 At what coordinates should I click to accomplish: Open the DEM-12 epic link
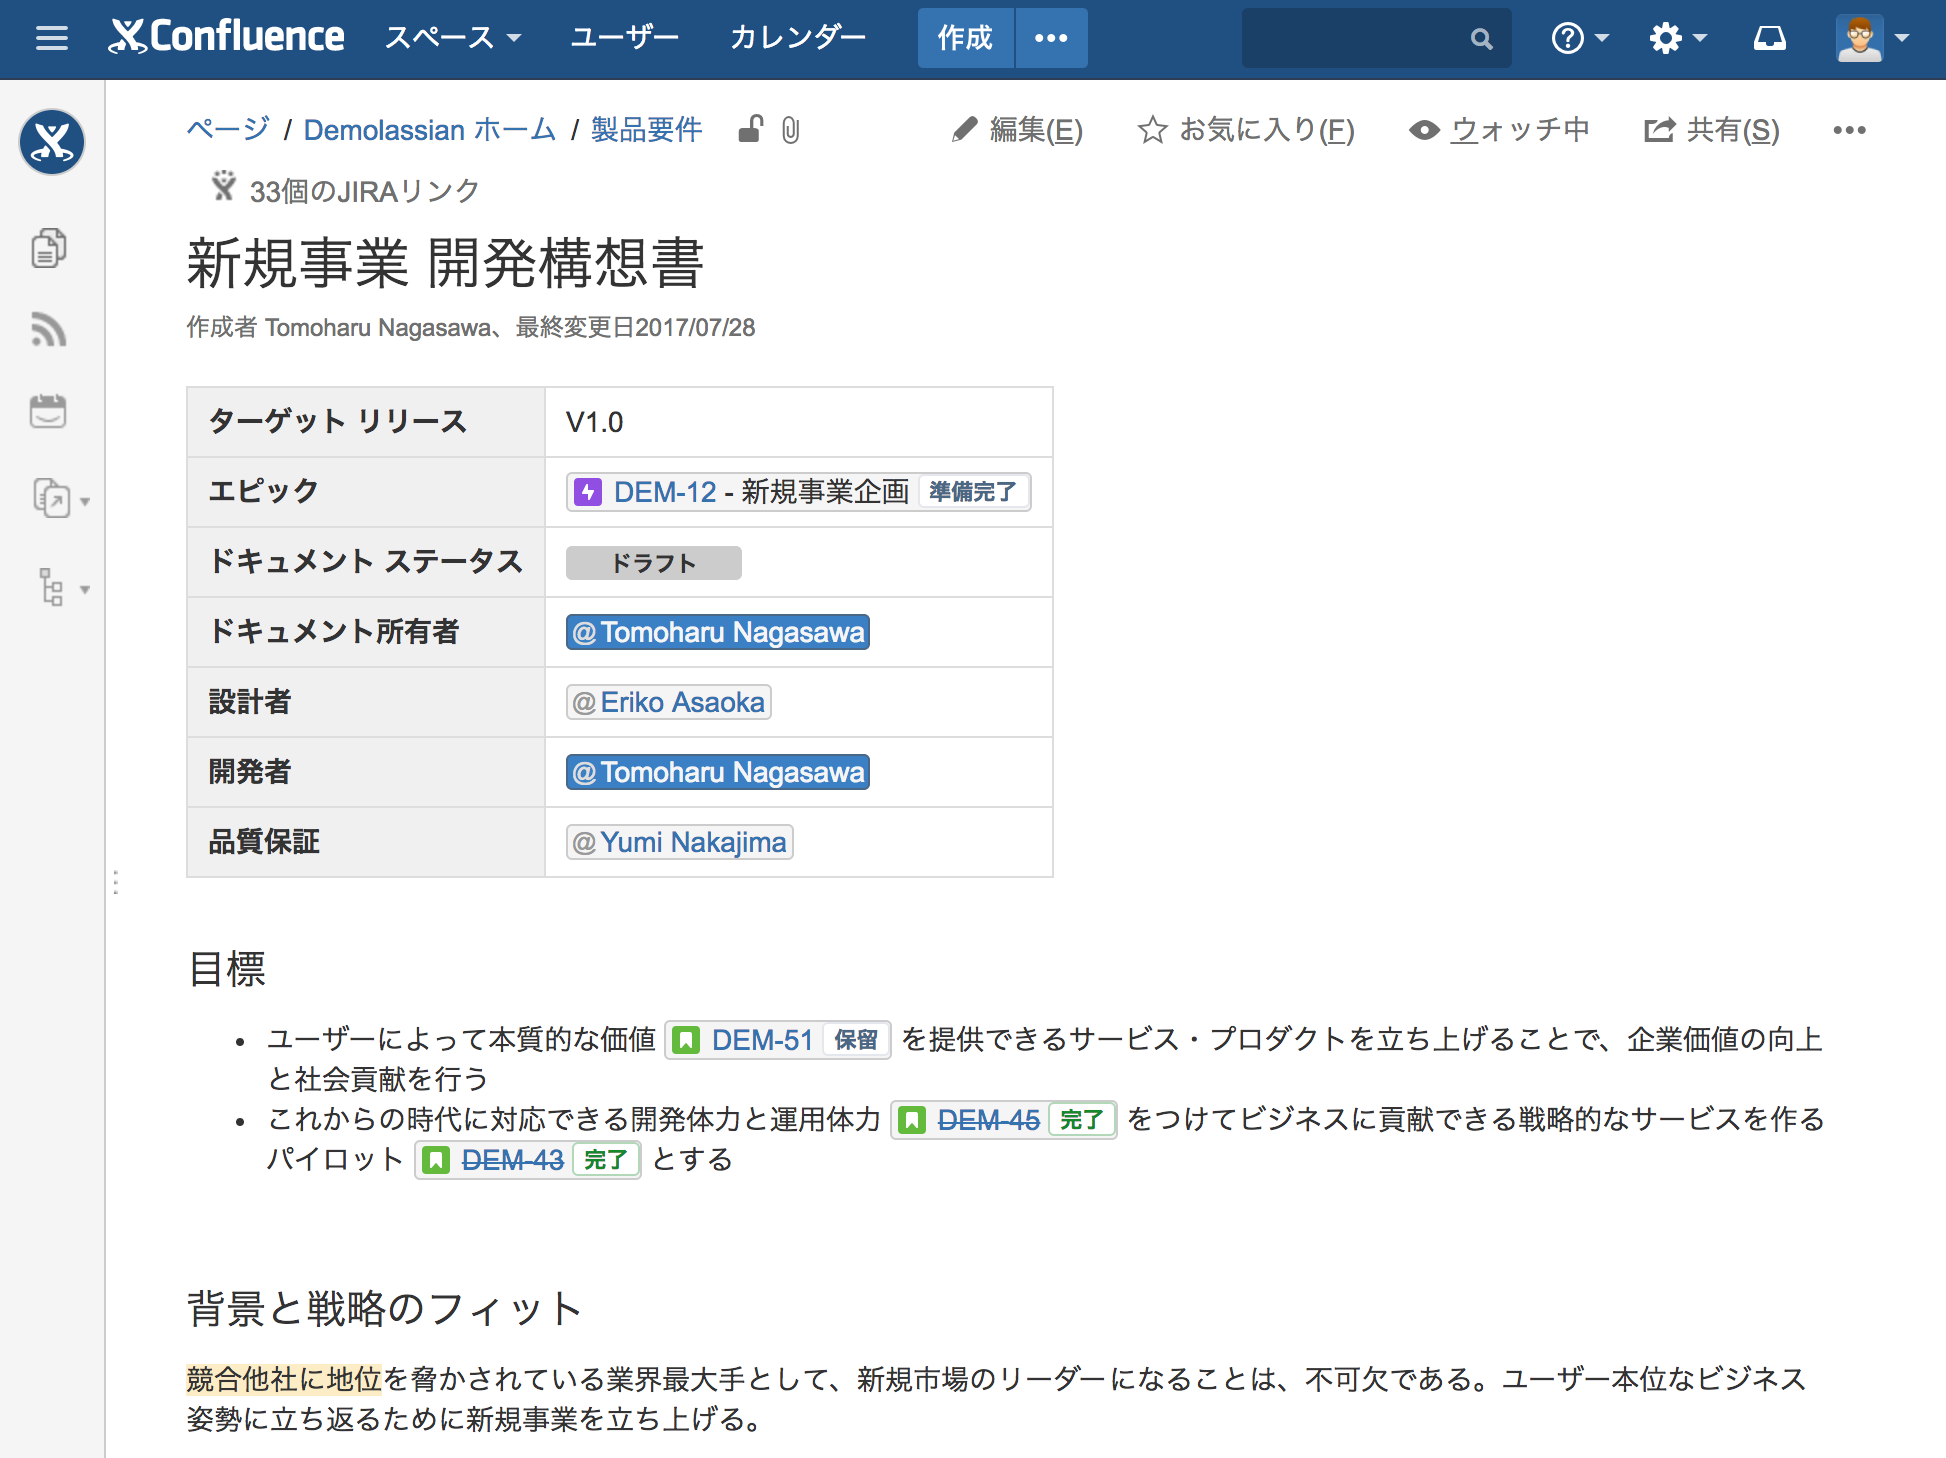[665, 492]
